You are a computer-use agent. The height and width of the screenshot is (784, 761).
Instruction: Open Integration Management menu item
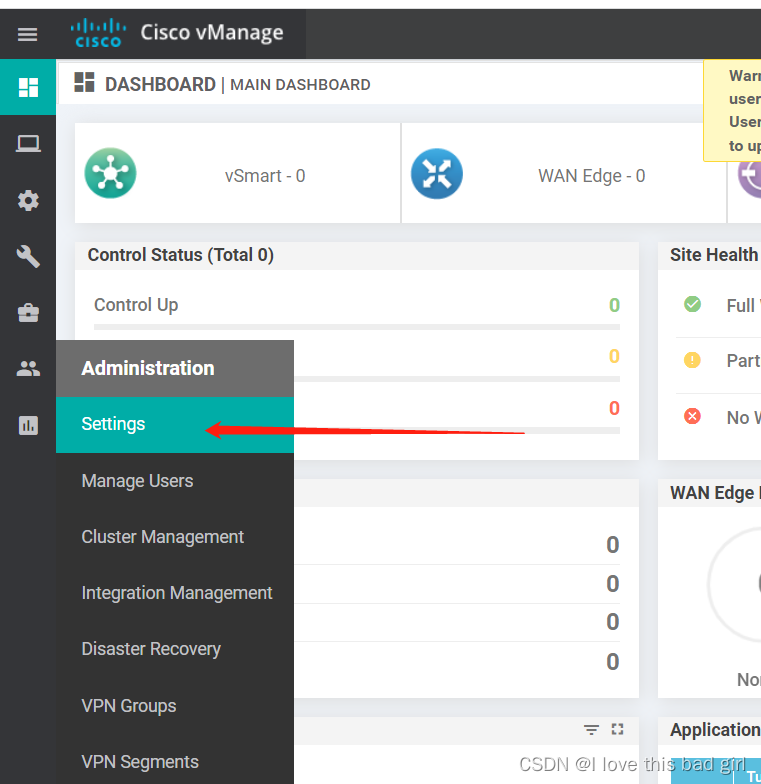coord(175,593)
